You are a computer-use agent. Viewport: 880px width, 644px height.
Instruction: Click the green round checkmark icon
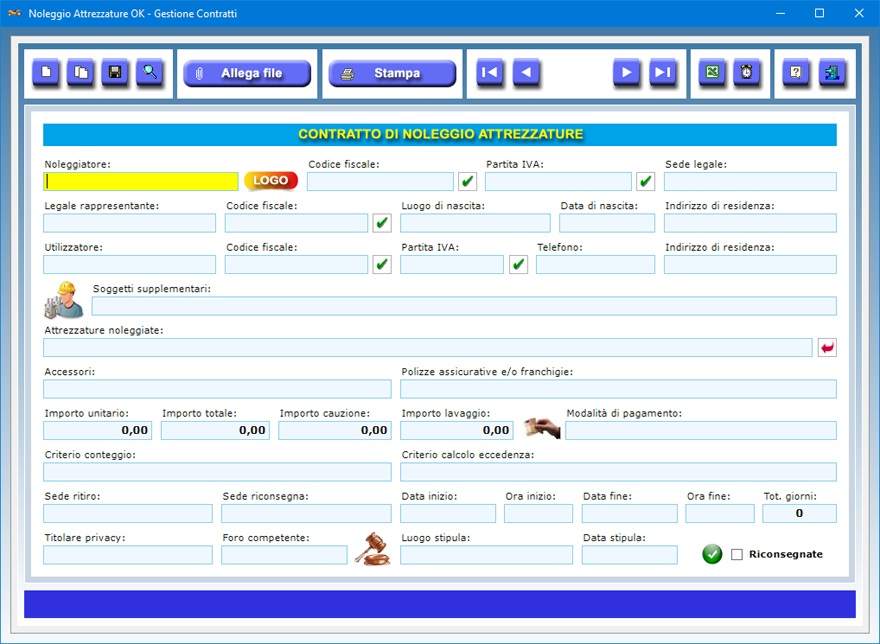click(712, 554)
